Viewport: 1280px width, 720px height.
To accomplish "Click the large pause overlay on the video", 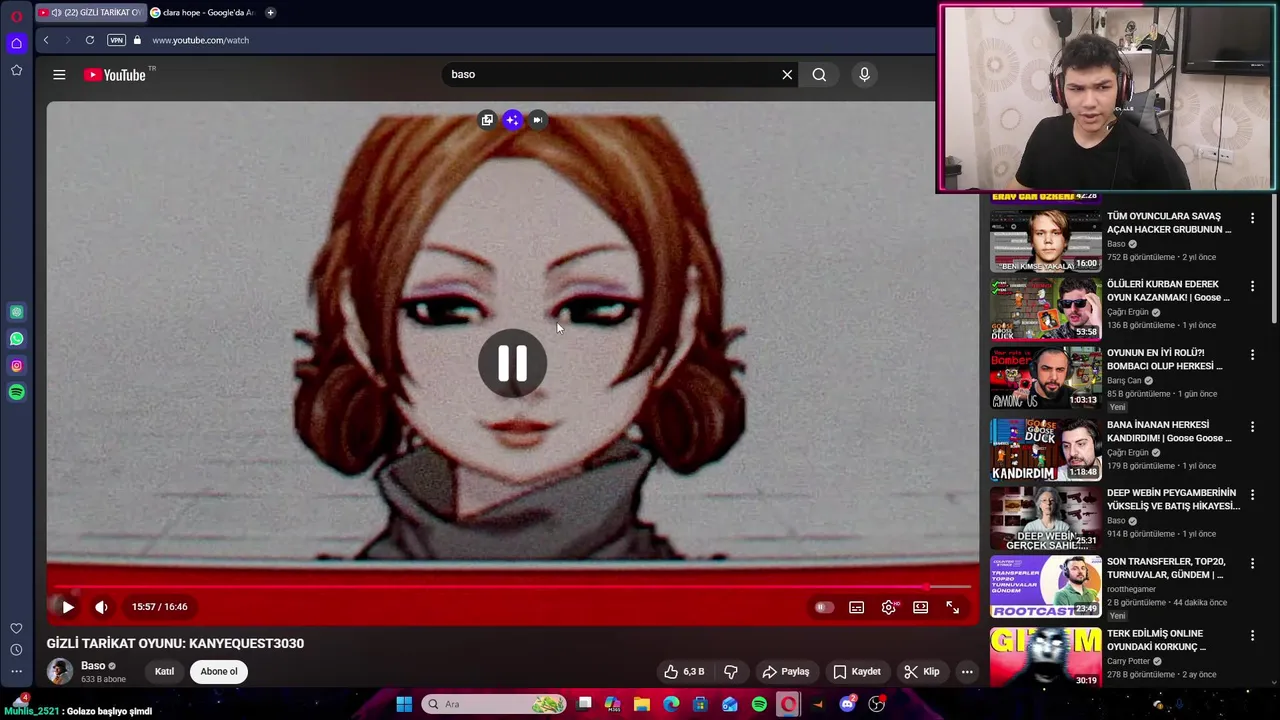I will click(512, 364).
